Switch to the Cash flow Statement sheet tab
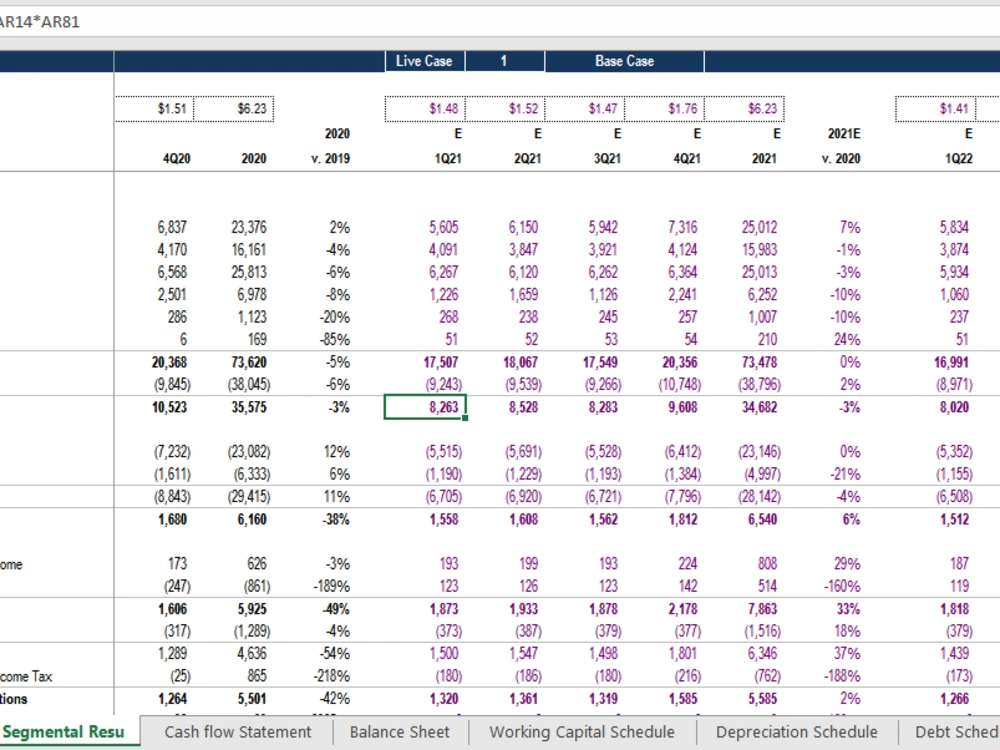This screenshot has width=1000, height=750. [237, 732]
